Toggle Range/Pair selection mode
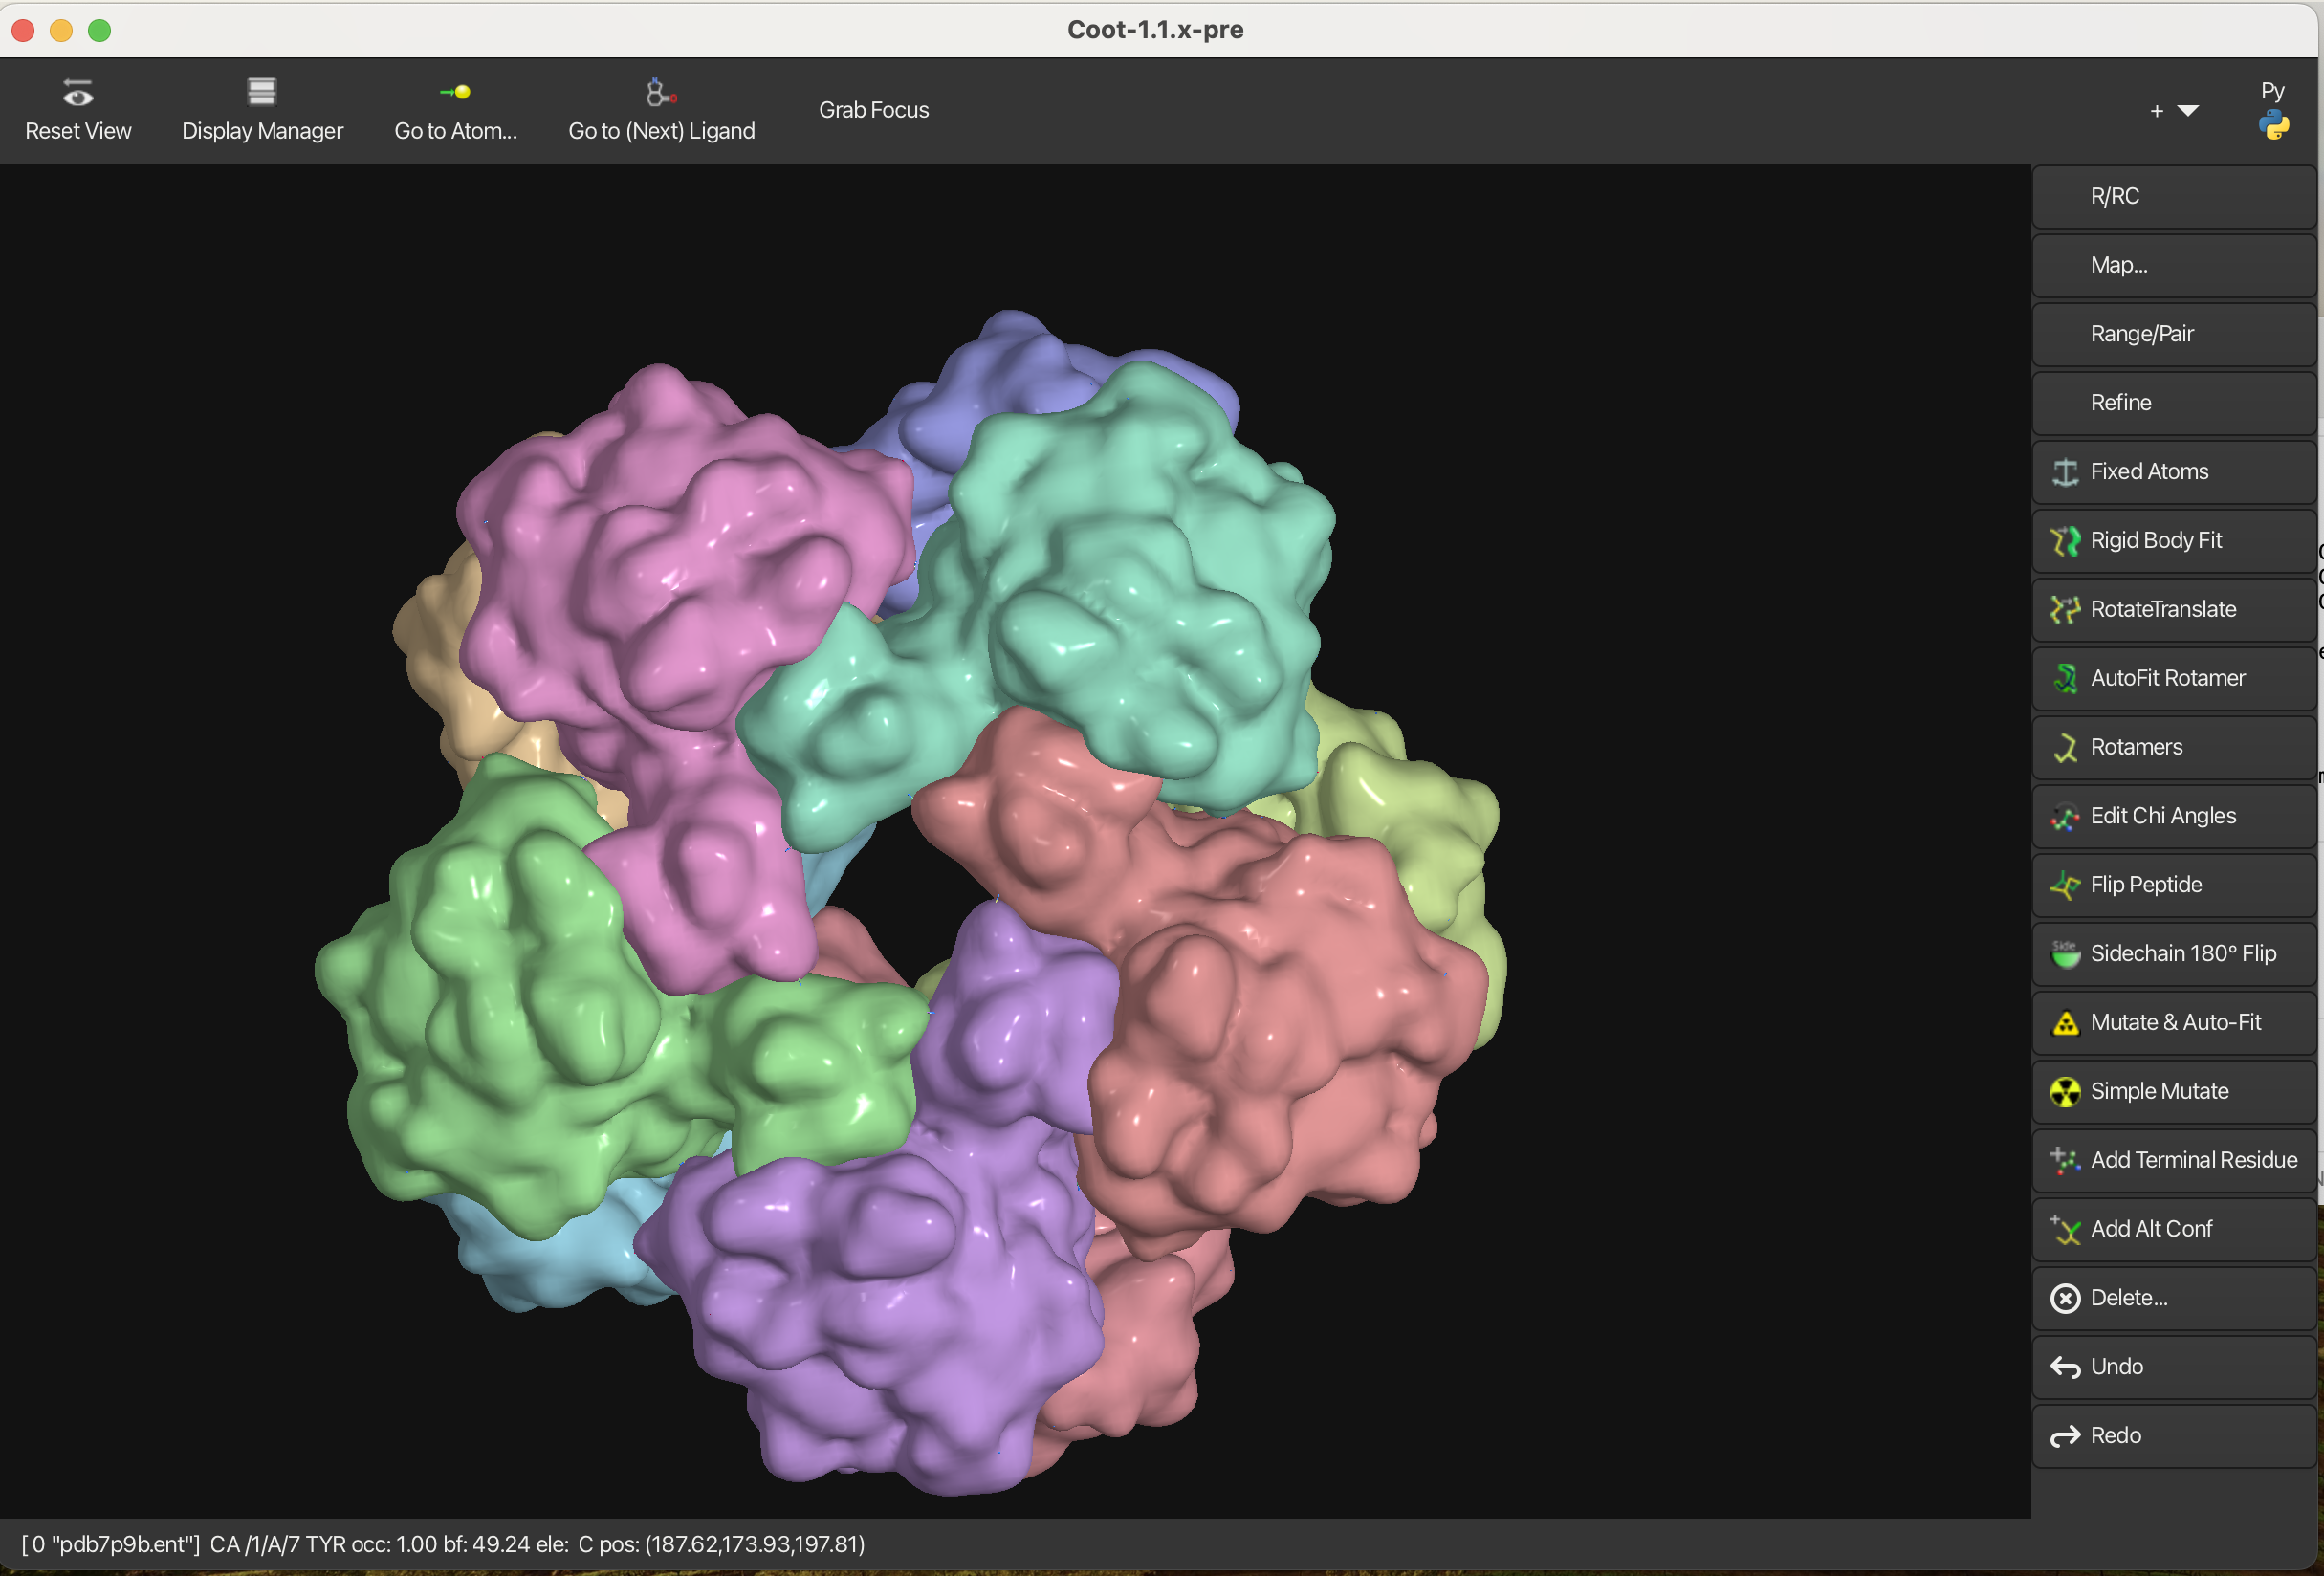Viewport: 2324px width, 1576px height. 2174,335
